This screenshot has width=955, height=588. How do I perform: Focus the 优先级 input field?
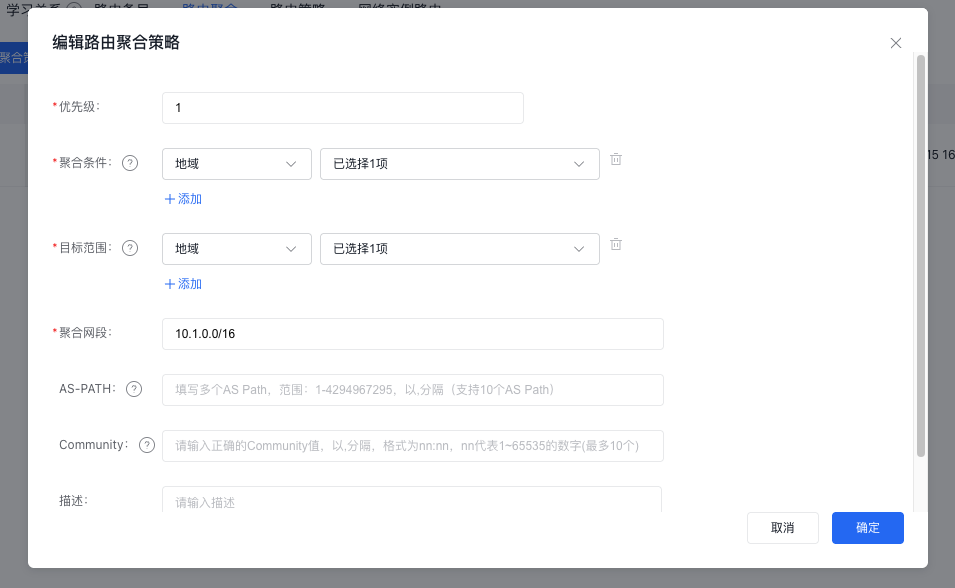343,108
